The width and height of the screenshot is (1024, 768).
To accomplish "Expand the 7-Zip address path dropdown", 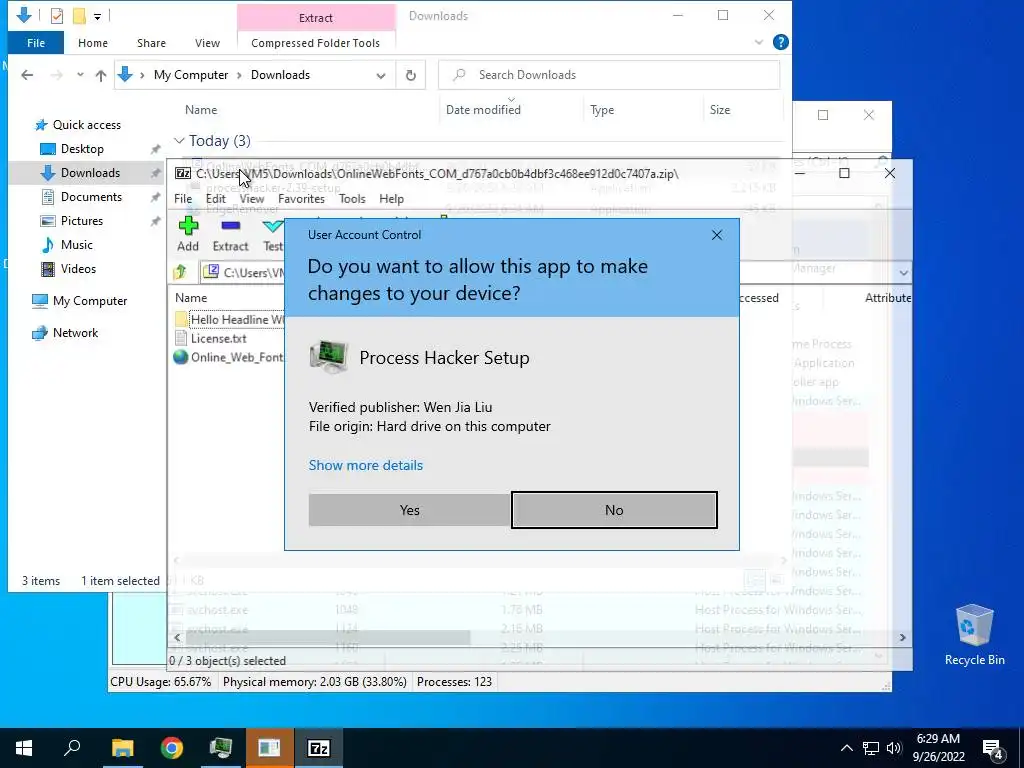I will coord(903,272).
